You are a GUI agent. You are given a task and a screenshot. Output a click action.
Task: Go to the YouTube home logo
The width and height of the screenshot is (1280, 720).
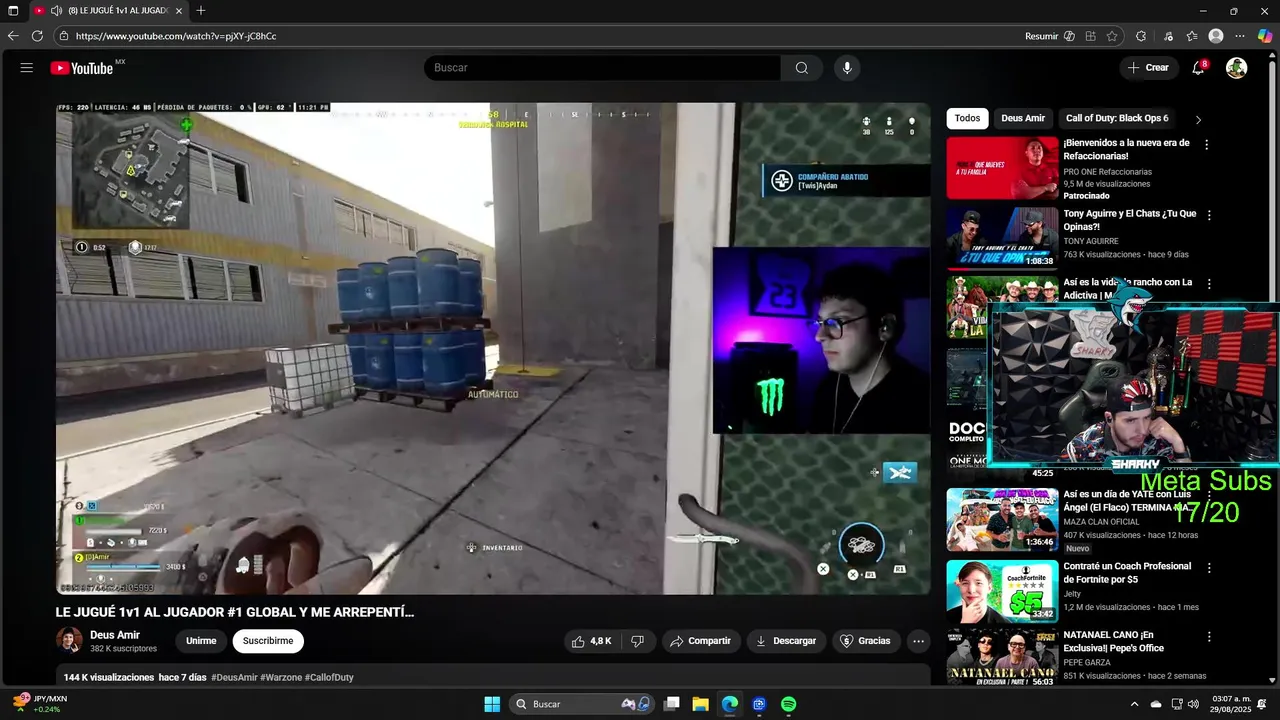(x=82, y=68)
